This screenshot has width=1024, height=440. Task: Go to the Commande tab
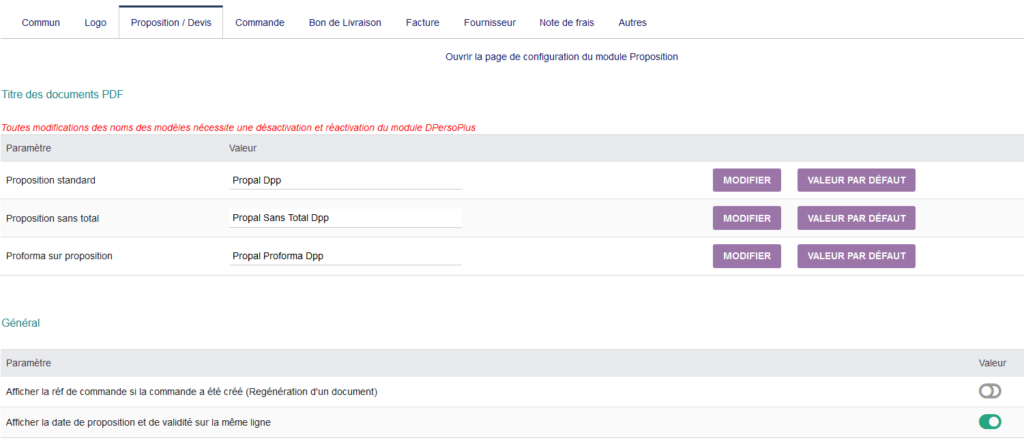click(260, 22)
